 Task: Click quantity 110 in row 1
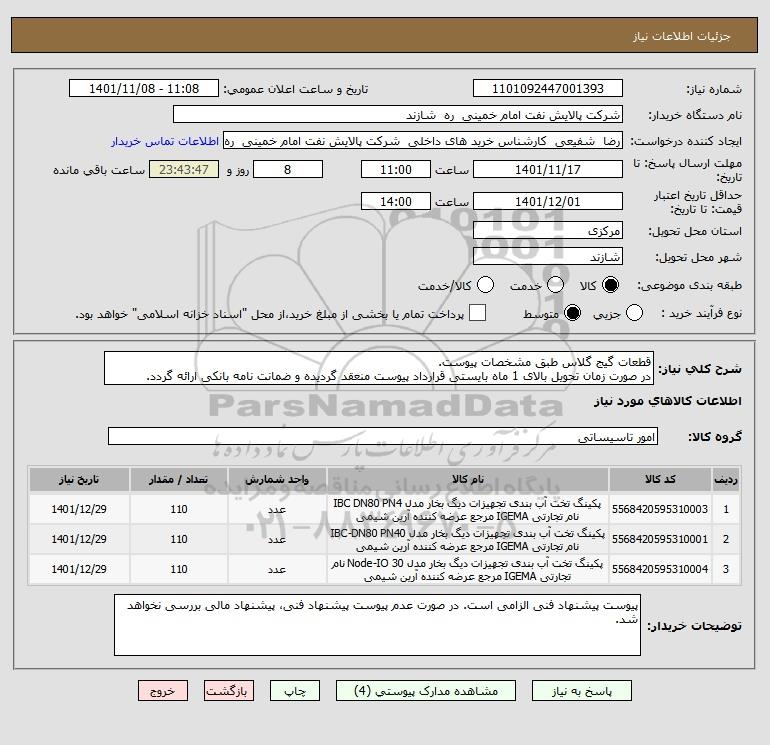click(179, 509)
